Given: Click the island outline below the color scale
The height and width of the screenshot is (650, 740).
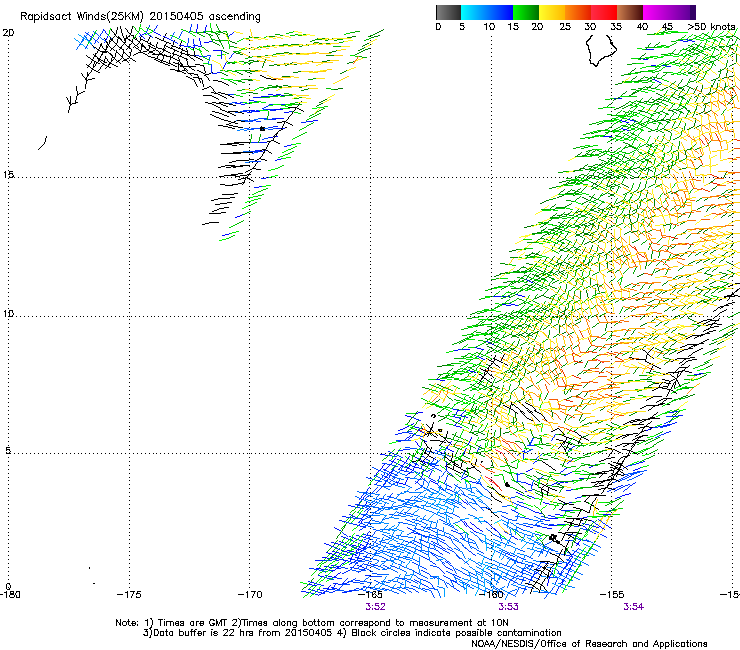Looking at the screenshot, I should click(601, 50).
